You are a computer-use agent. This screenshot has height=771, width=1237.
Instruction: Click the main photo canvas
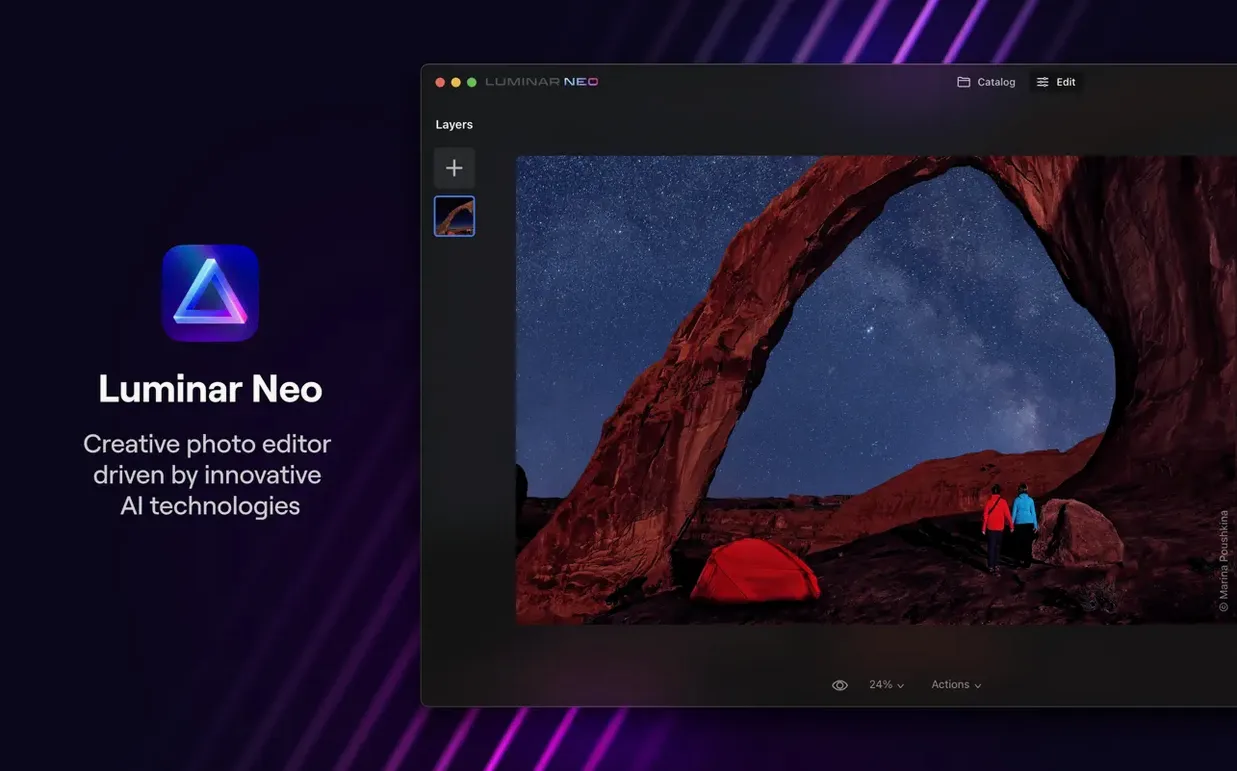[876, 390]
